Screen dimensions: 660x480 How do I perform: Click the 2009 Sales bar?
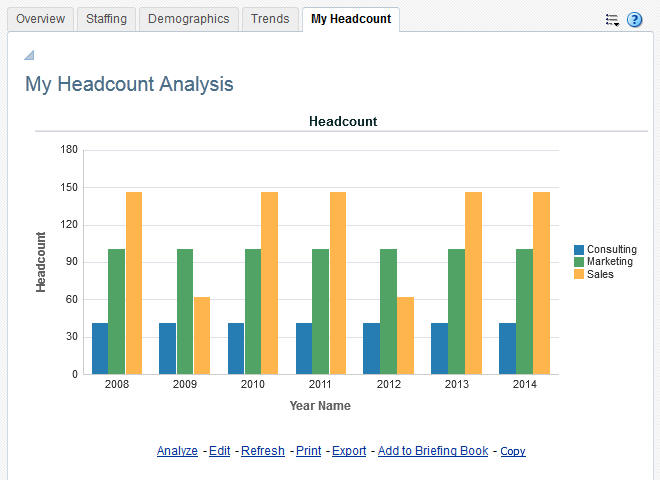pyautogui.click(x=202, y=335)
